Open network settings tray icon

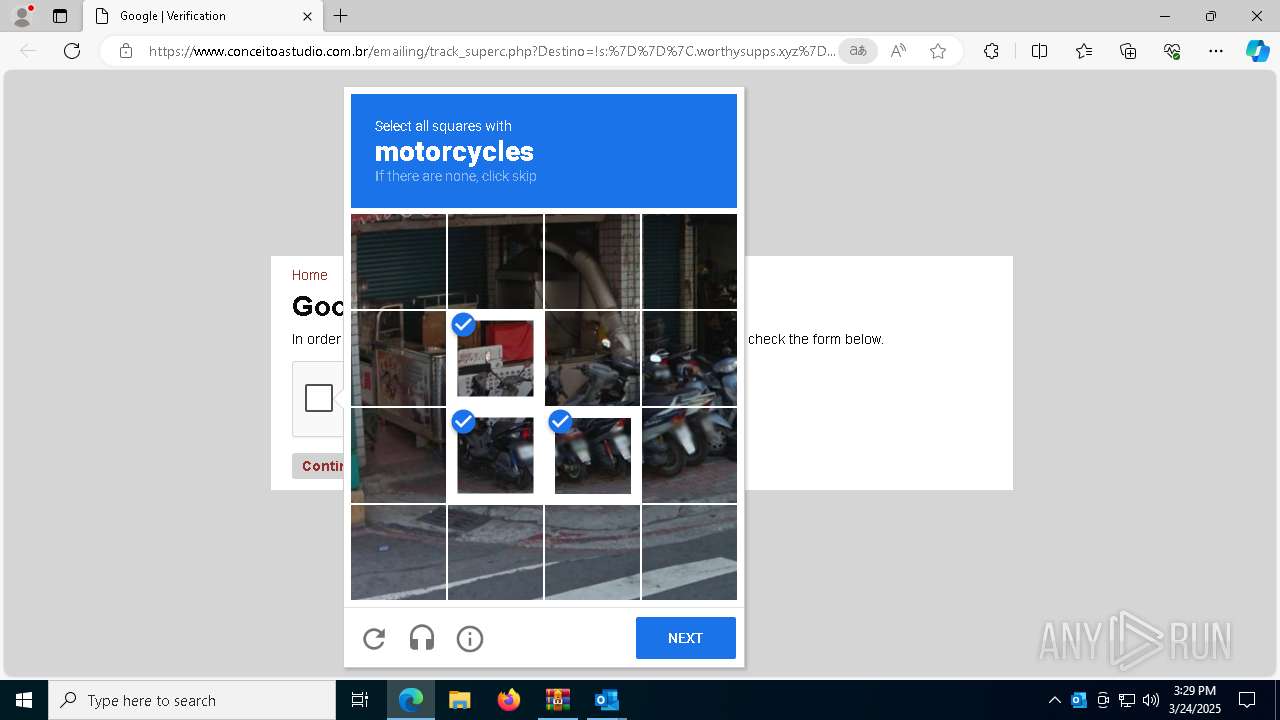1127,700
